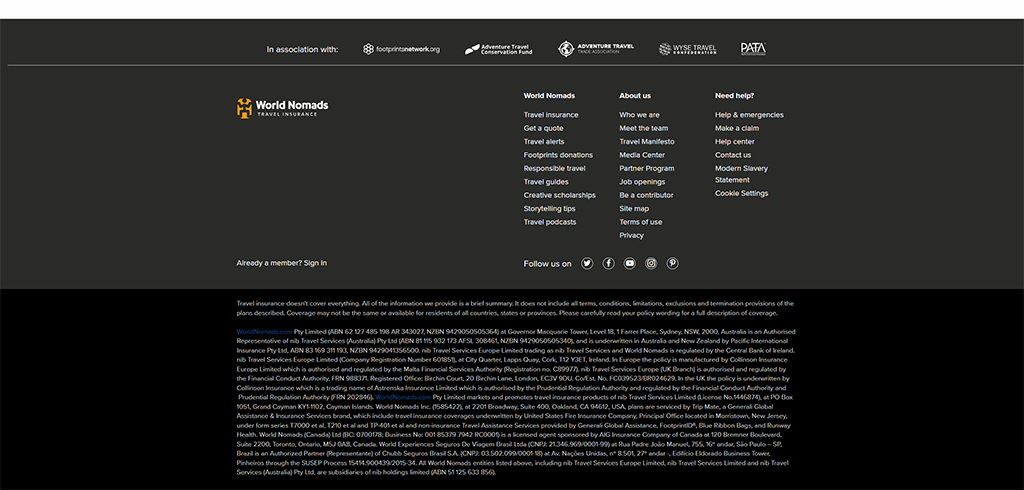Open the footprintsnetwork.org partner logo

coord(401,49)
